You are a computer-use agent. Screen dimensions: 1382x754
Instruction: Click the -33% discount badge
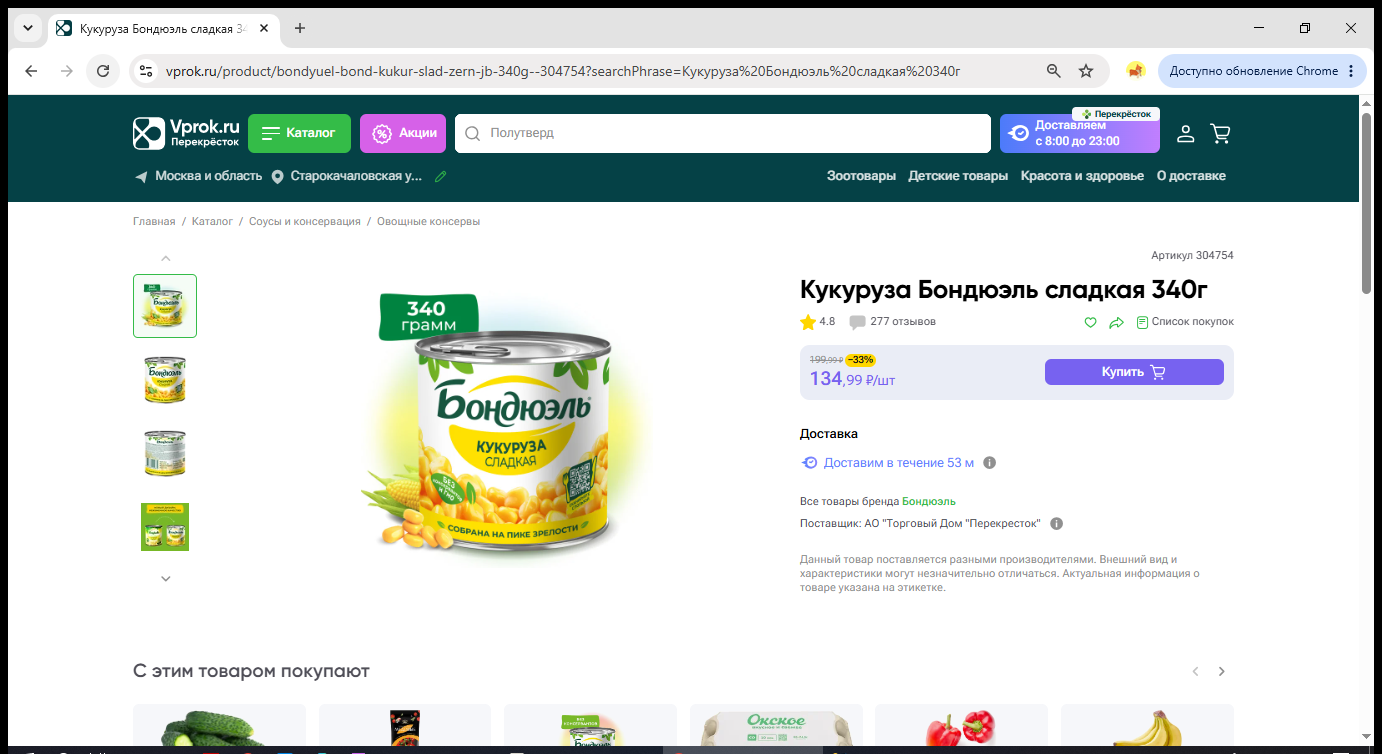(860, 360)
